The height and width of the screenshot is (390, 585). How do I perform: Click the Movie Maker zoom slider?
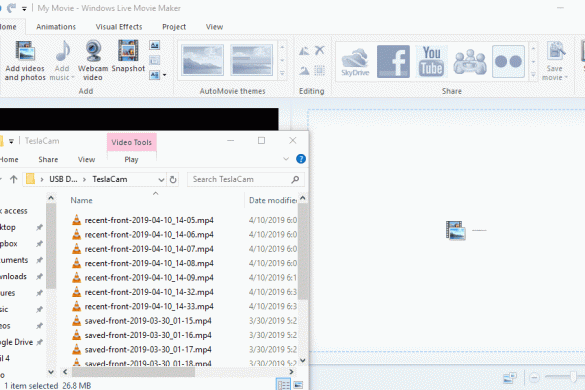(573, 377)
